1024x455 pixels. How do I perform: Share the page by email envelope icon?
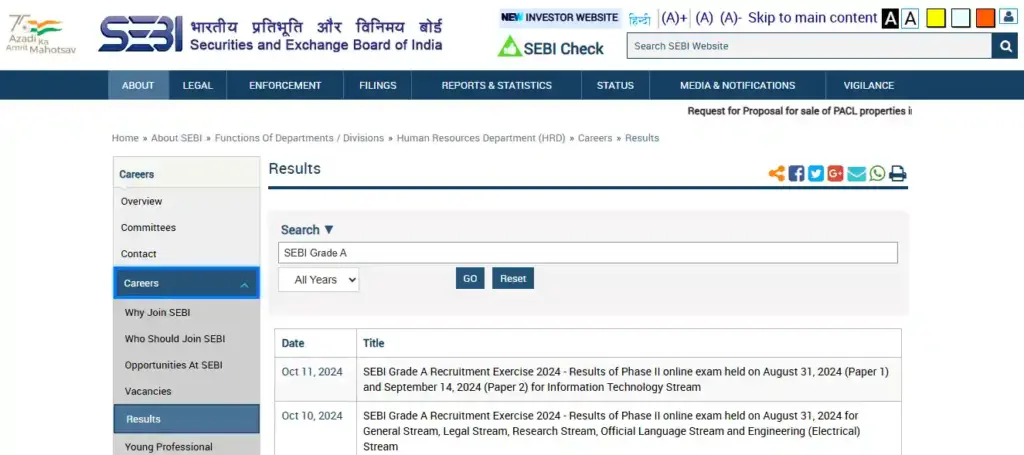pyautogui.click(x=857, y=174)
